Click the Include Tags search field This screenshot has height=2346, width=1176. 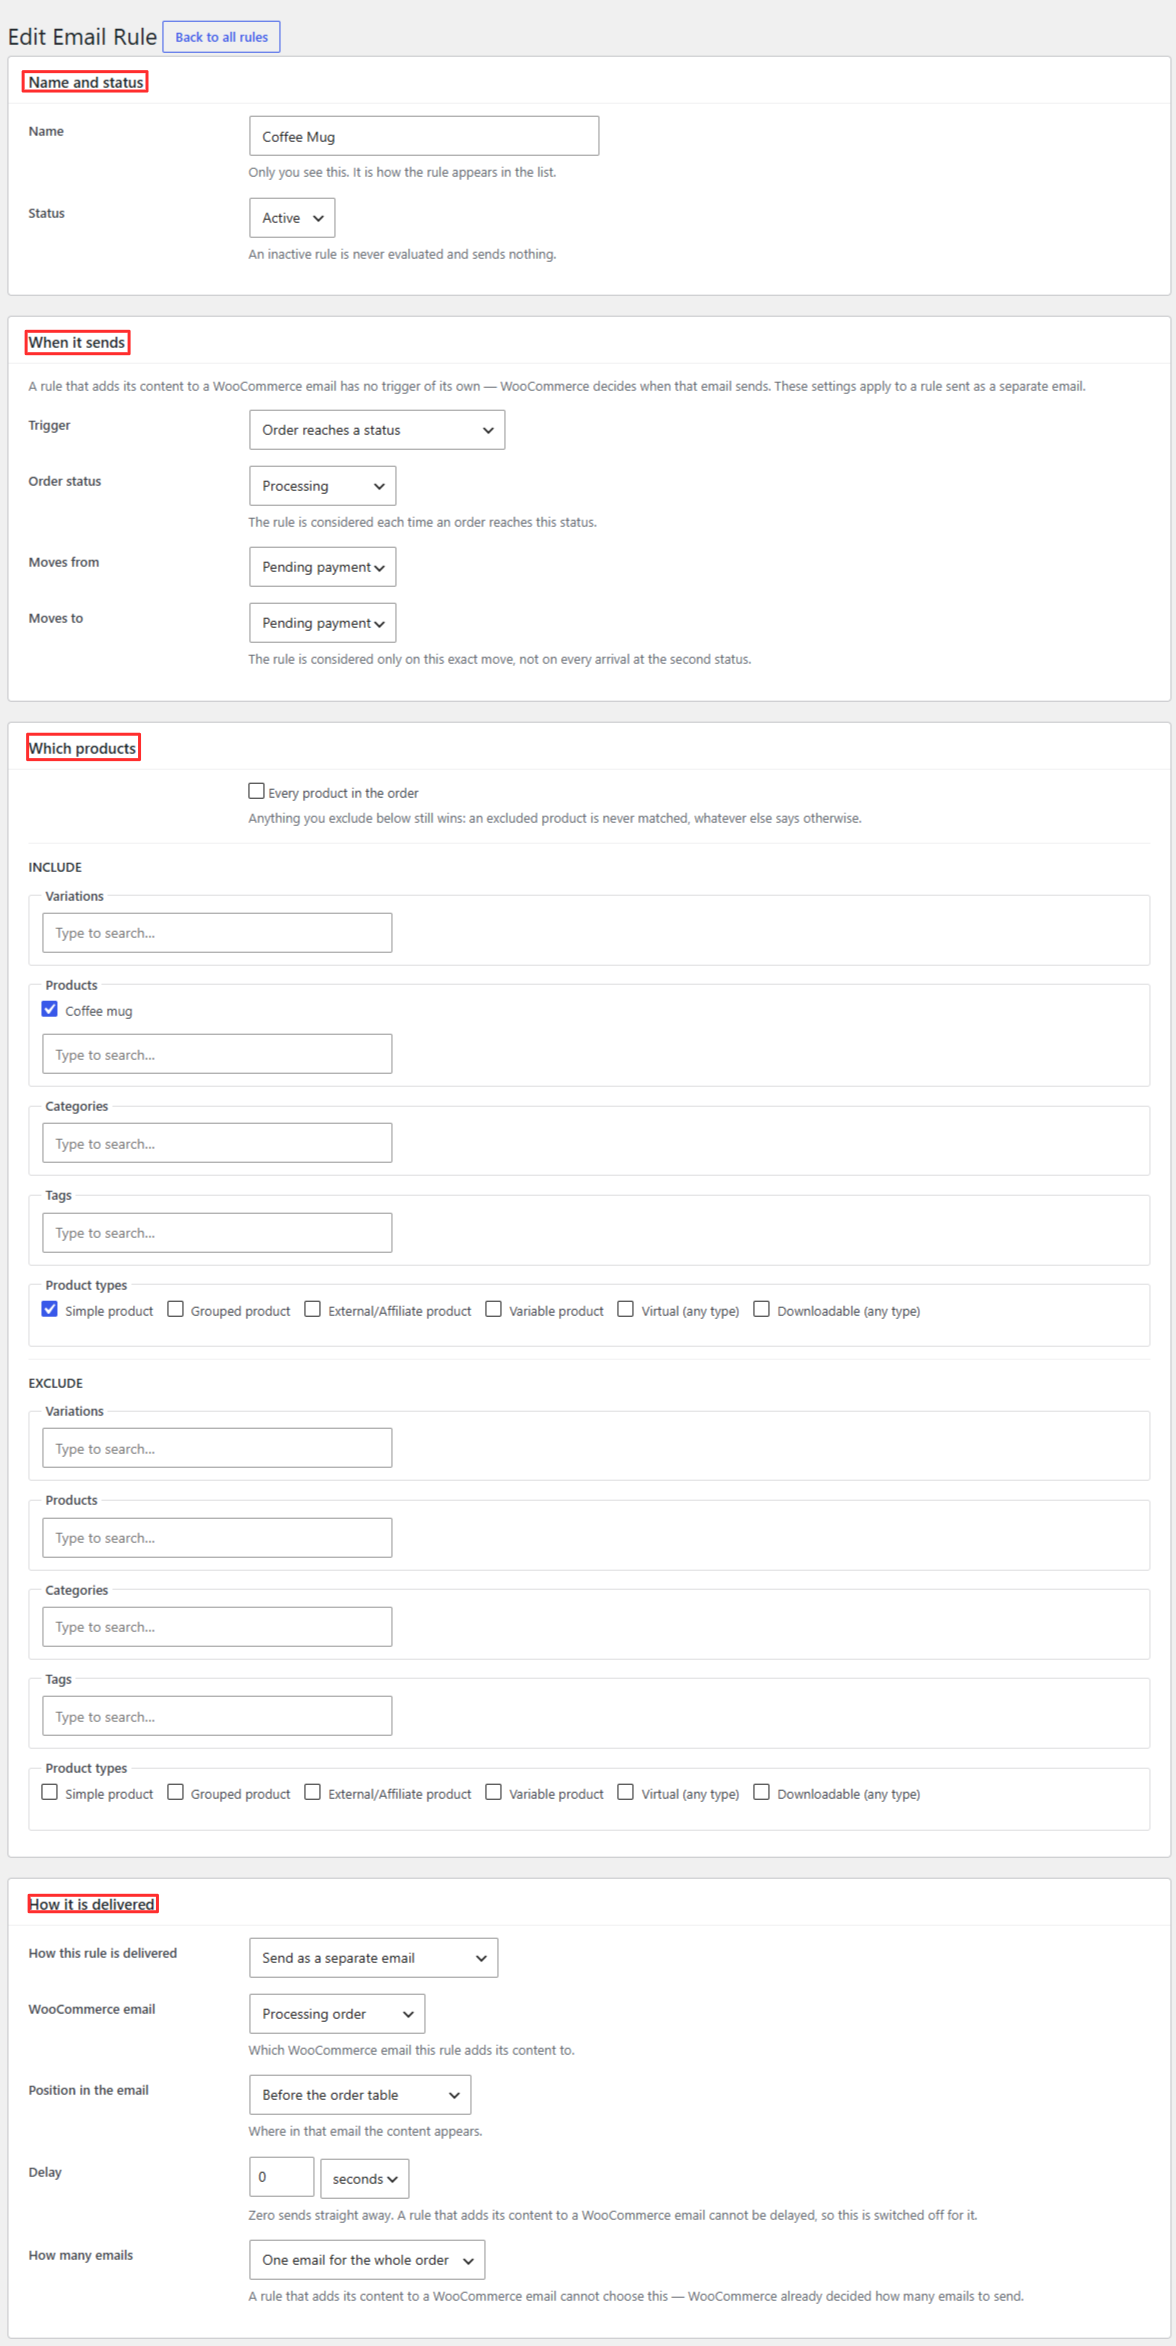tap(217, 1233)
